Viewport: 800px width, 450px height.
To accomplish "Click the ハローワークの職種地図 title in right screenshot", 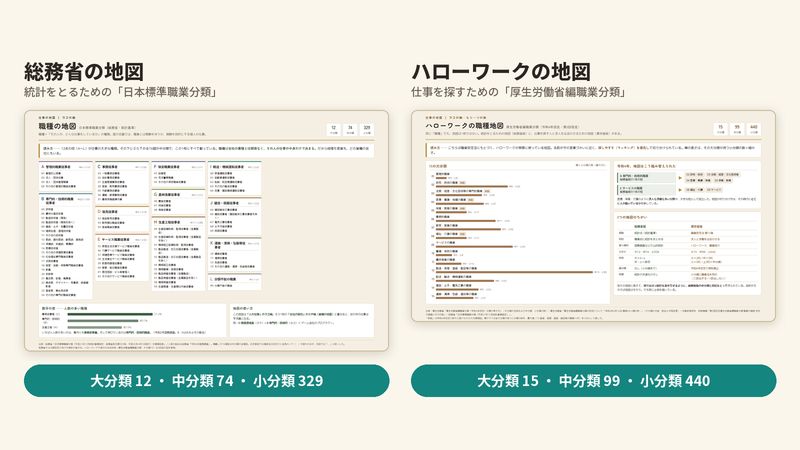I will click(464, 126).
